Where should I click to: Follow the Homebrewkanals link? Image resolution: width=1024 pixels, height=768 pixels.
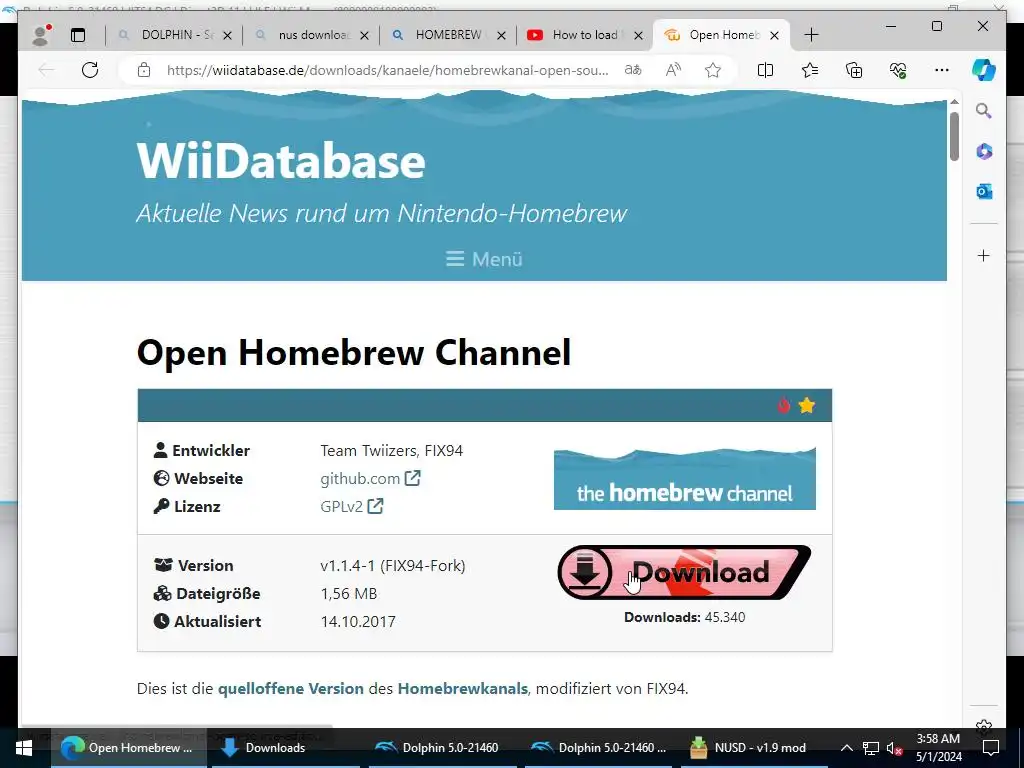point(462,688)
